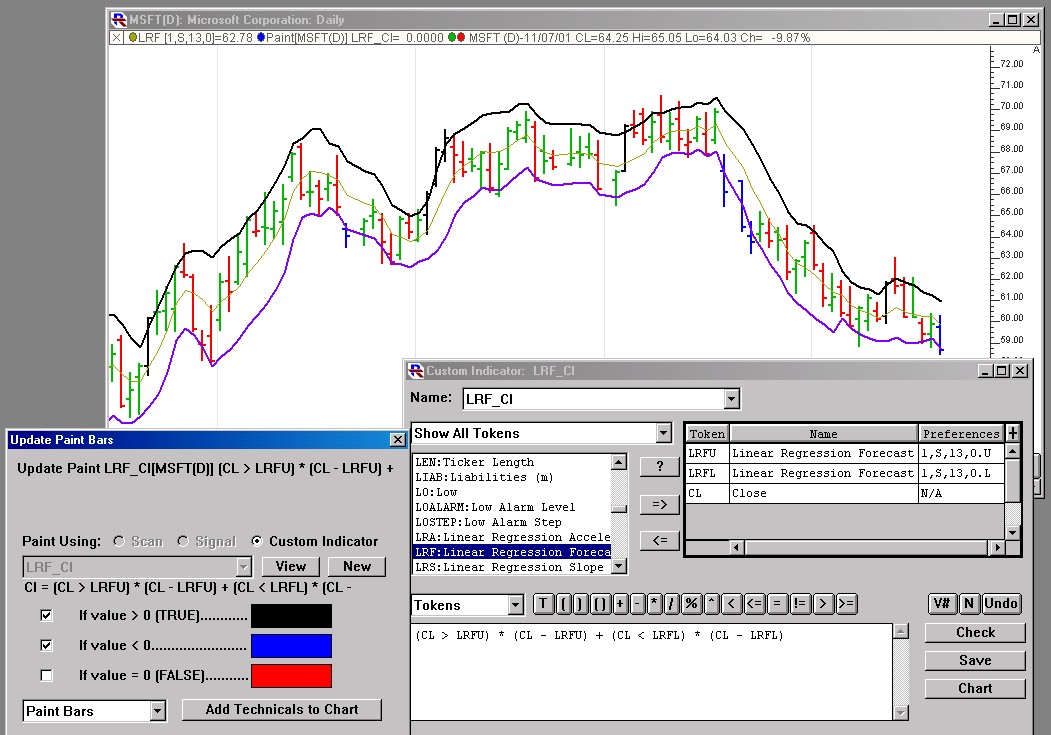Select the Custom Indicator radio button

[x=257, y=541]
